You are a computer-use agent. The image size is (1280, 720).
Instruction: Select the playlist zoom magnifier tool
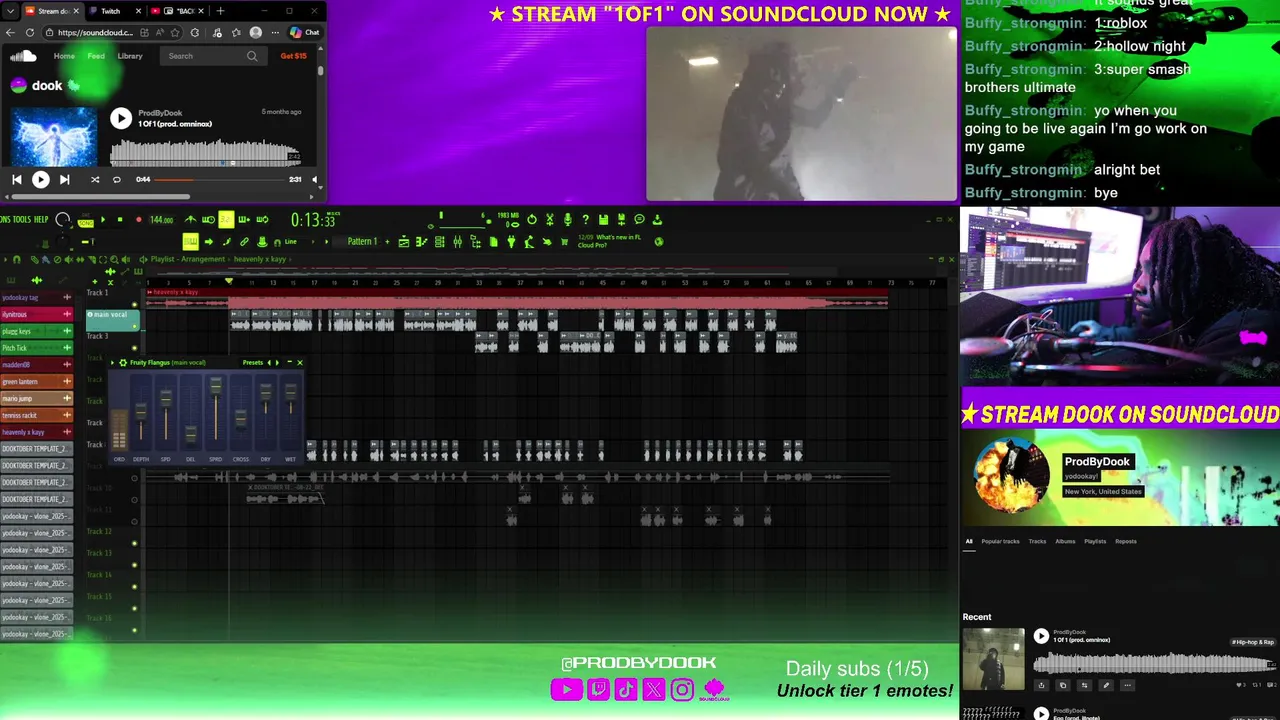point(114,260)
